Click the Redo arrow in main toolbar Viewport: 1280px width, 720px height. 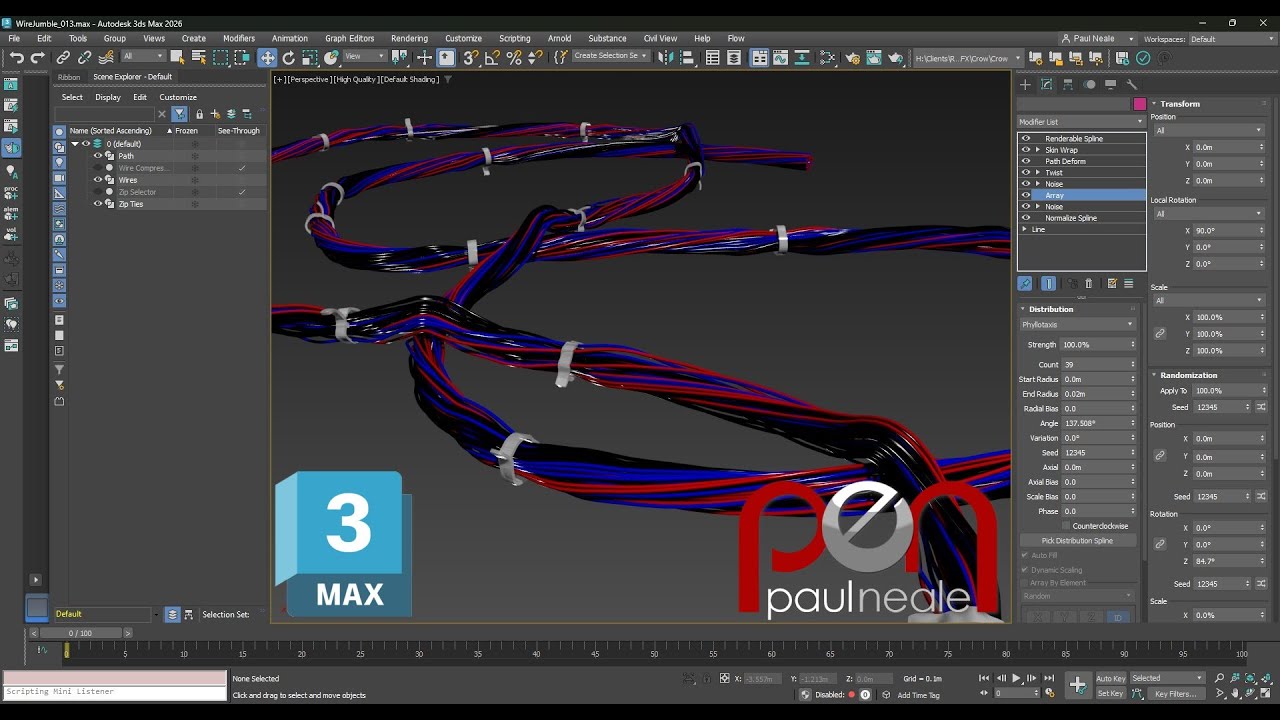(x=38, y=58)
